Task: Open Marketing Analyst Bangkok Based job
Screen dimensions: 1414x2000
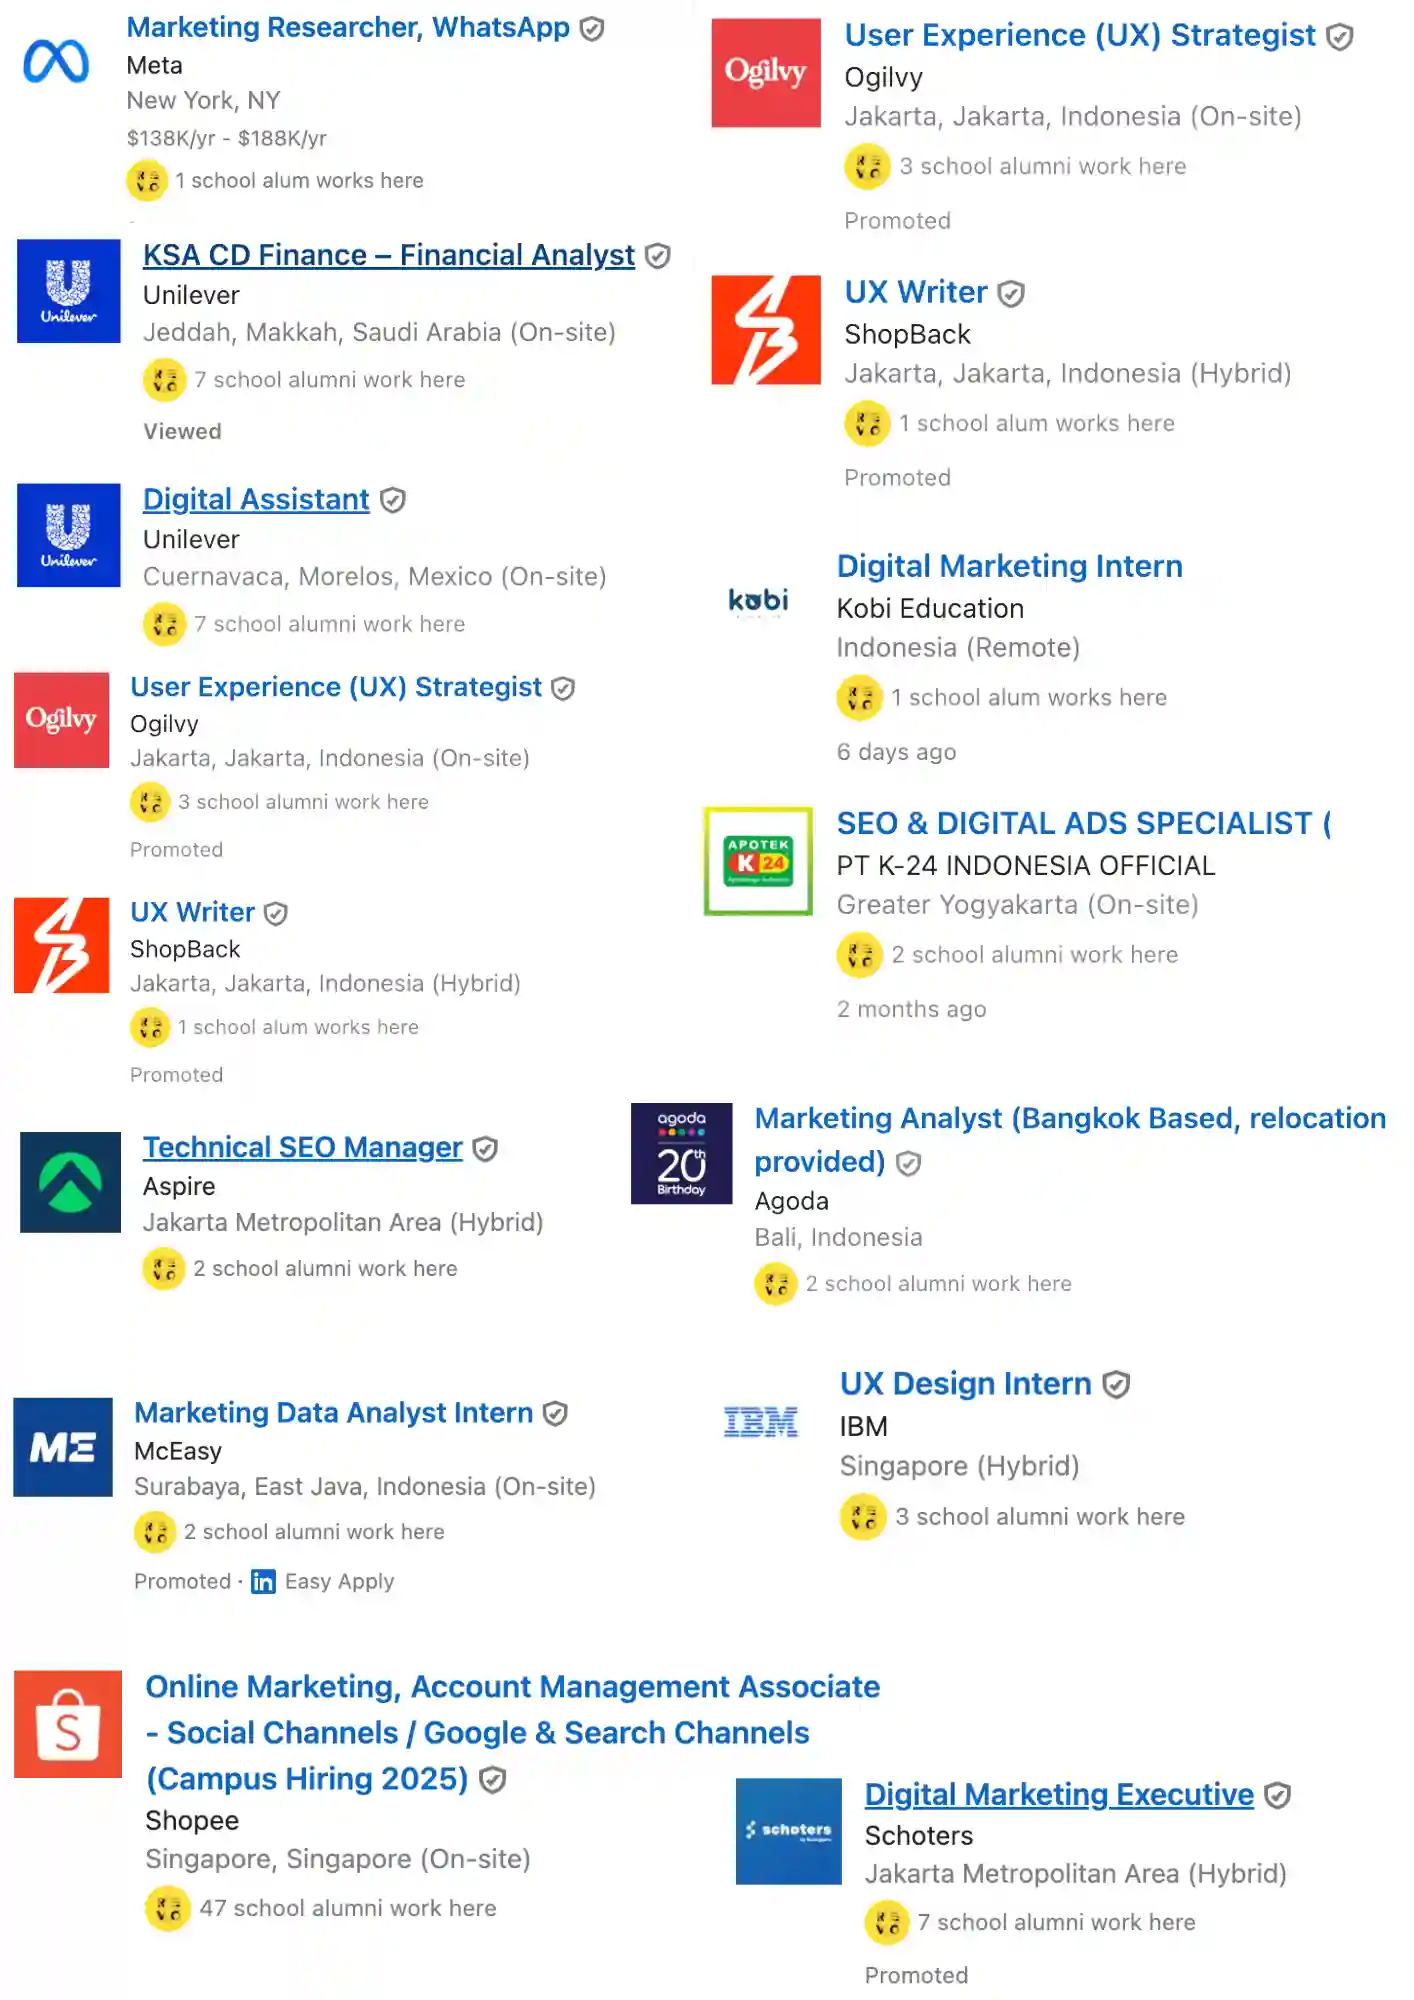Action: 1068,1119
